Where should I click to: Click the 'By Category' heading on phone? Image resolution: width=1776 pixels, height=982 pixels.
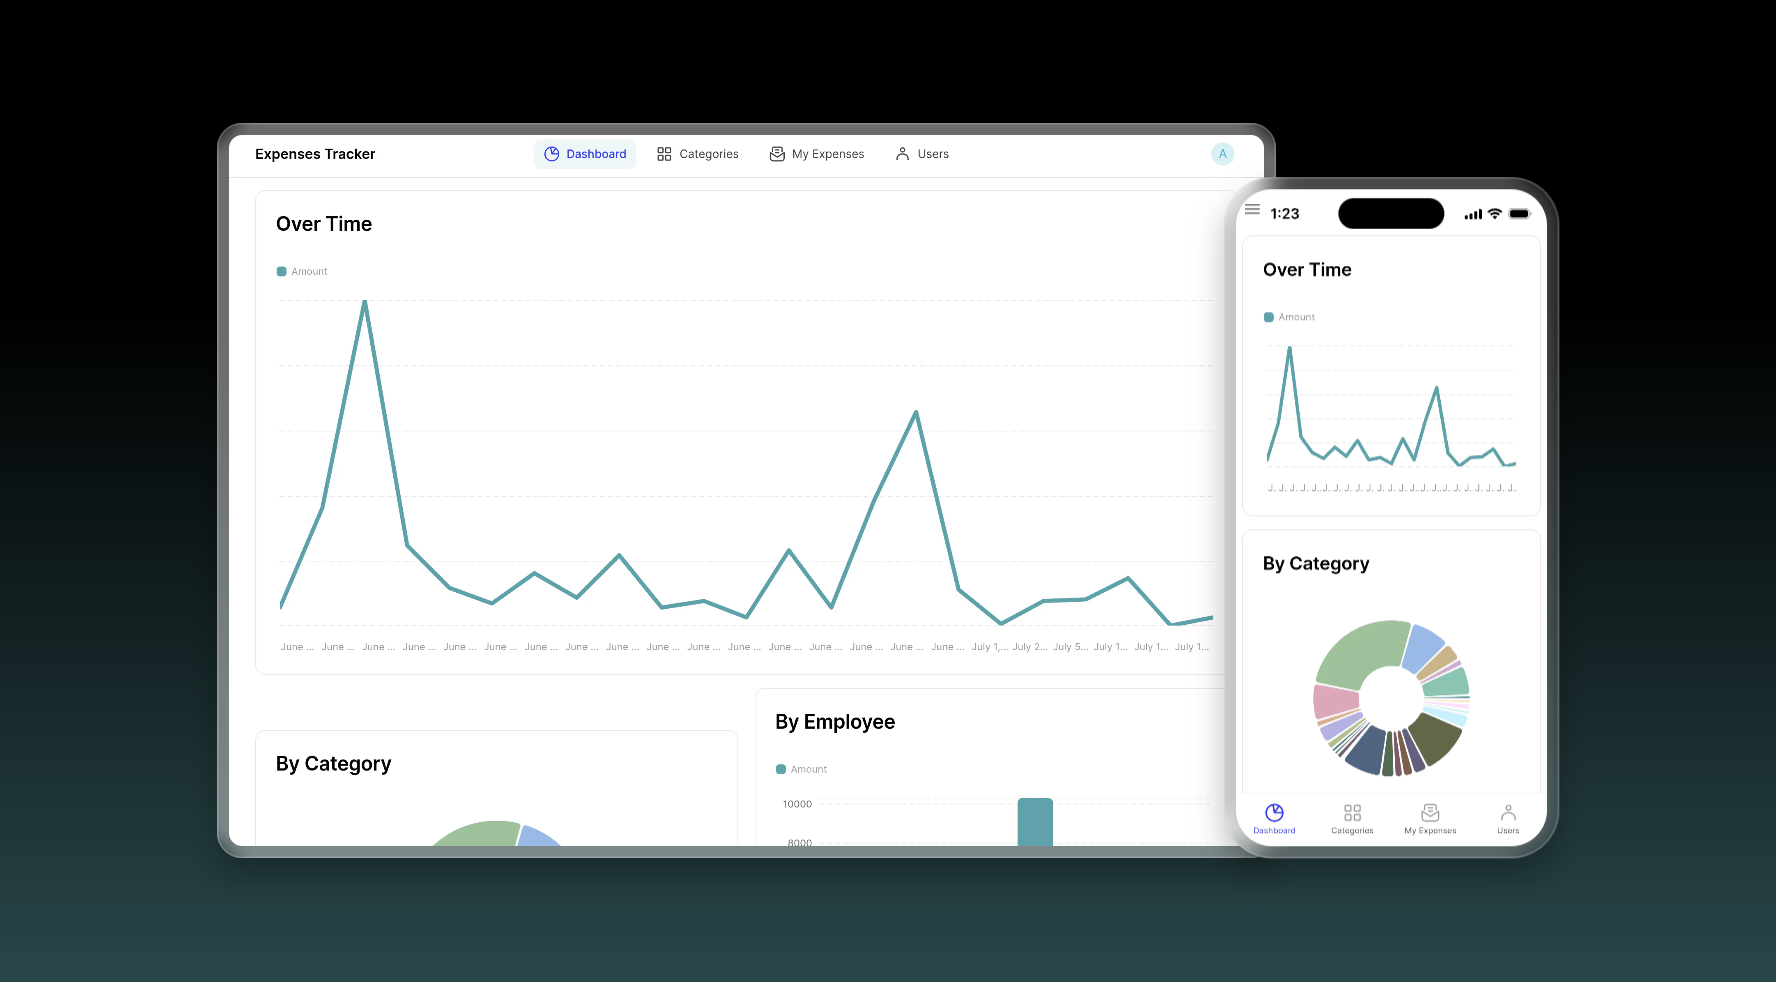pyautogui.click(x=1316, y=564)
